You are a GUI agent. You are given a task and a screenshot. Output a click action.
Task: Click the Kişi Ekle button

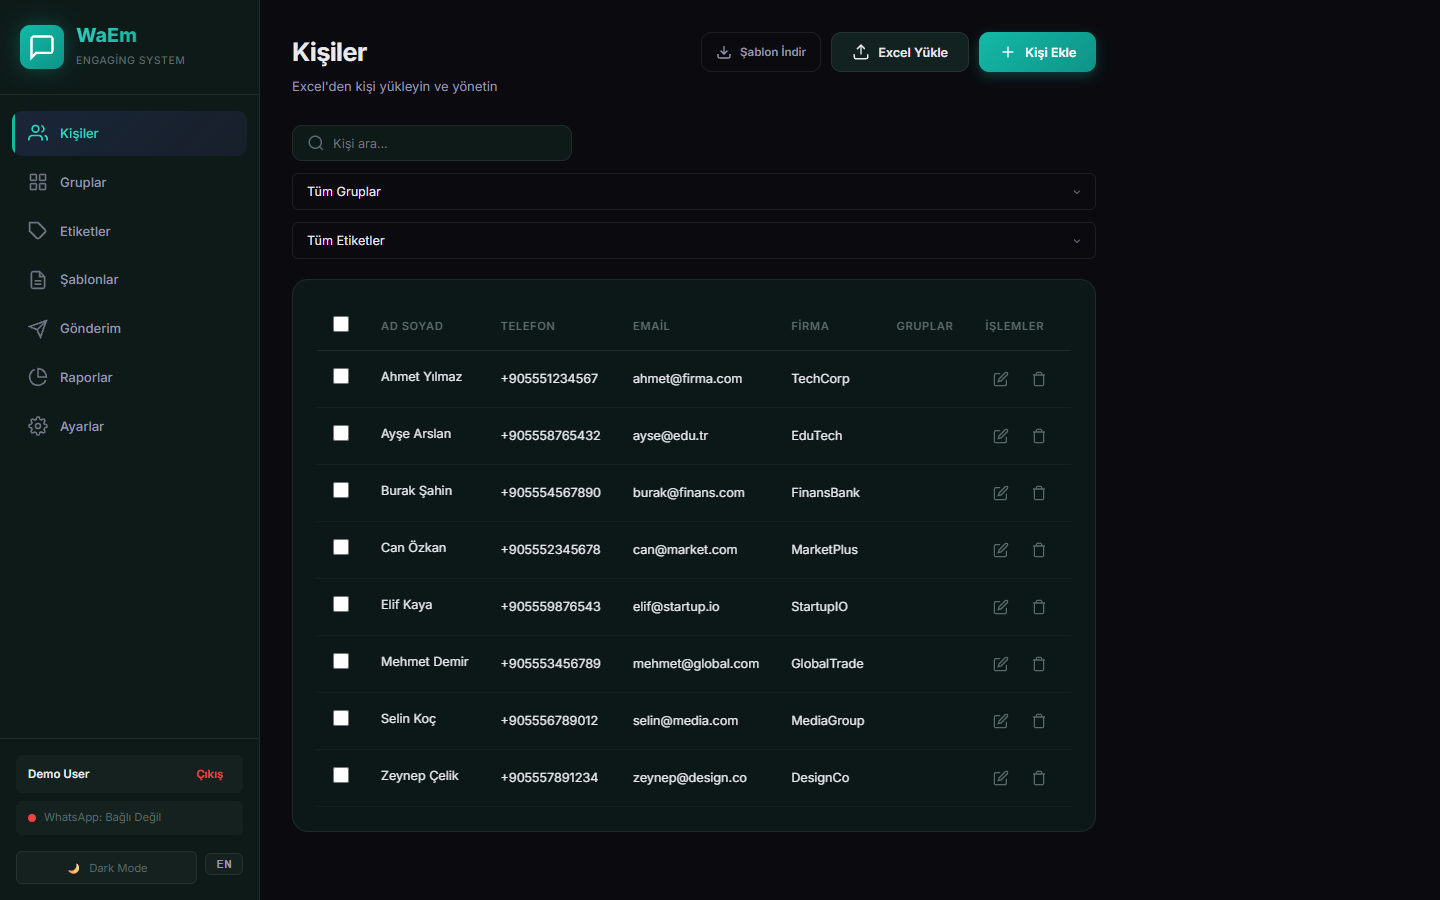click(1037, 52)
